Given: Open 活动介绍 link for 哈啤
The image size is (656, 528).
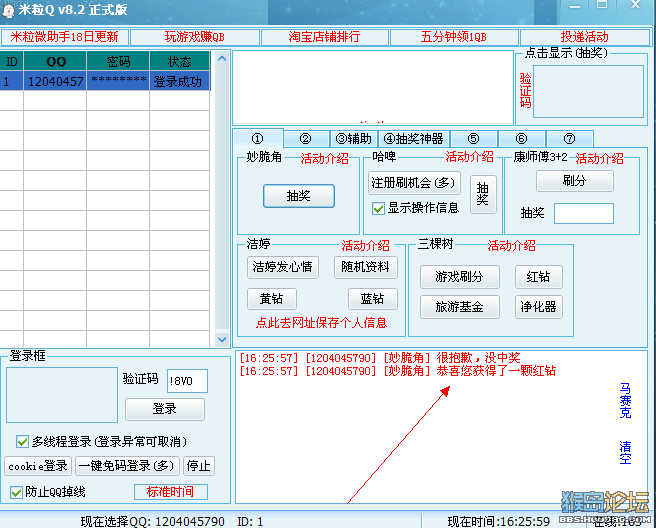Looking at the screenshot, I should (469, 157).
